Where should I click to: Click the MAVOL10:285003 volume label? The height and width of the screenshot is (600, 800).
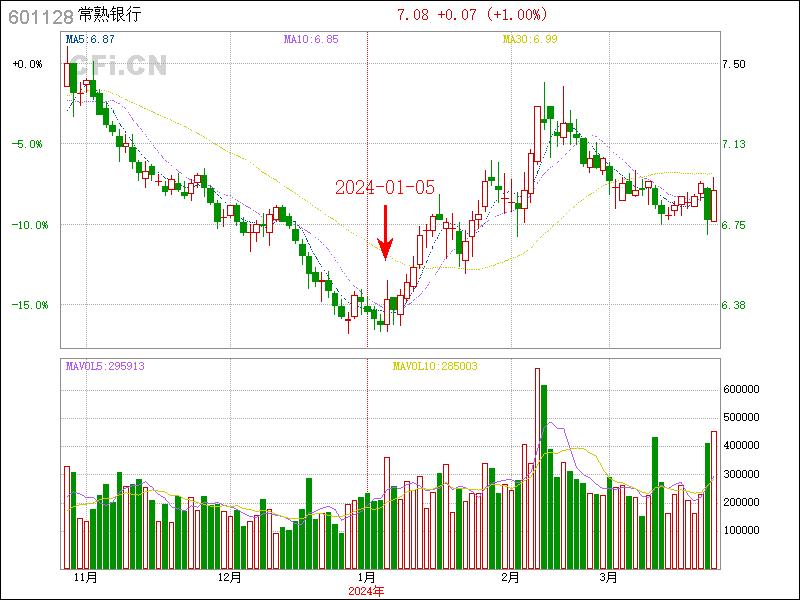[x=435, y=366]
